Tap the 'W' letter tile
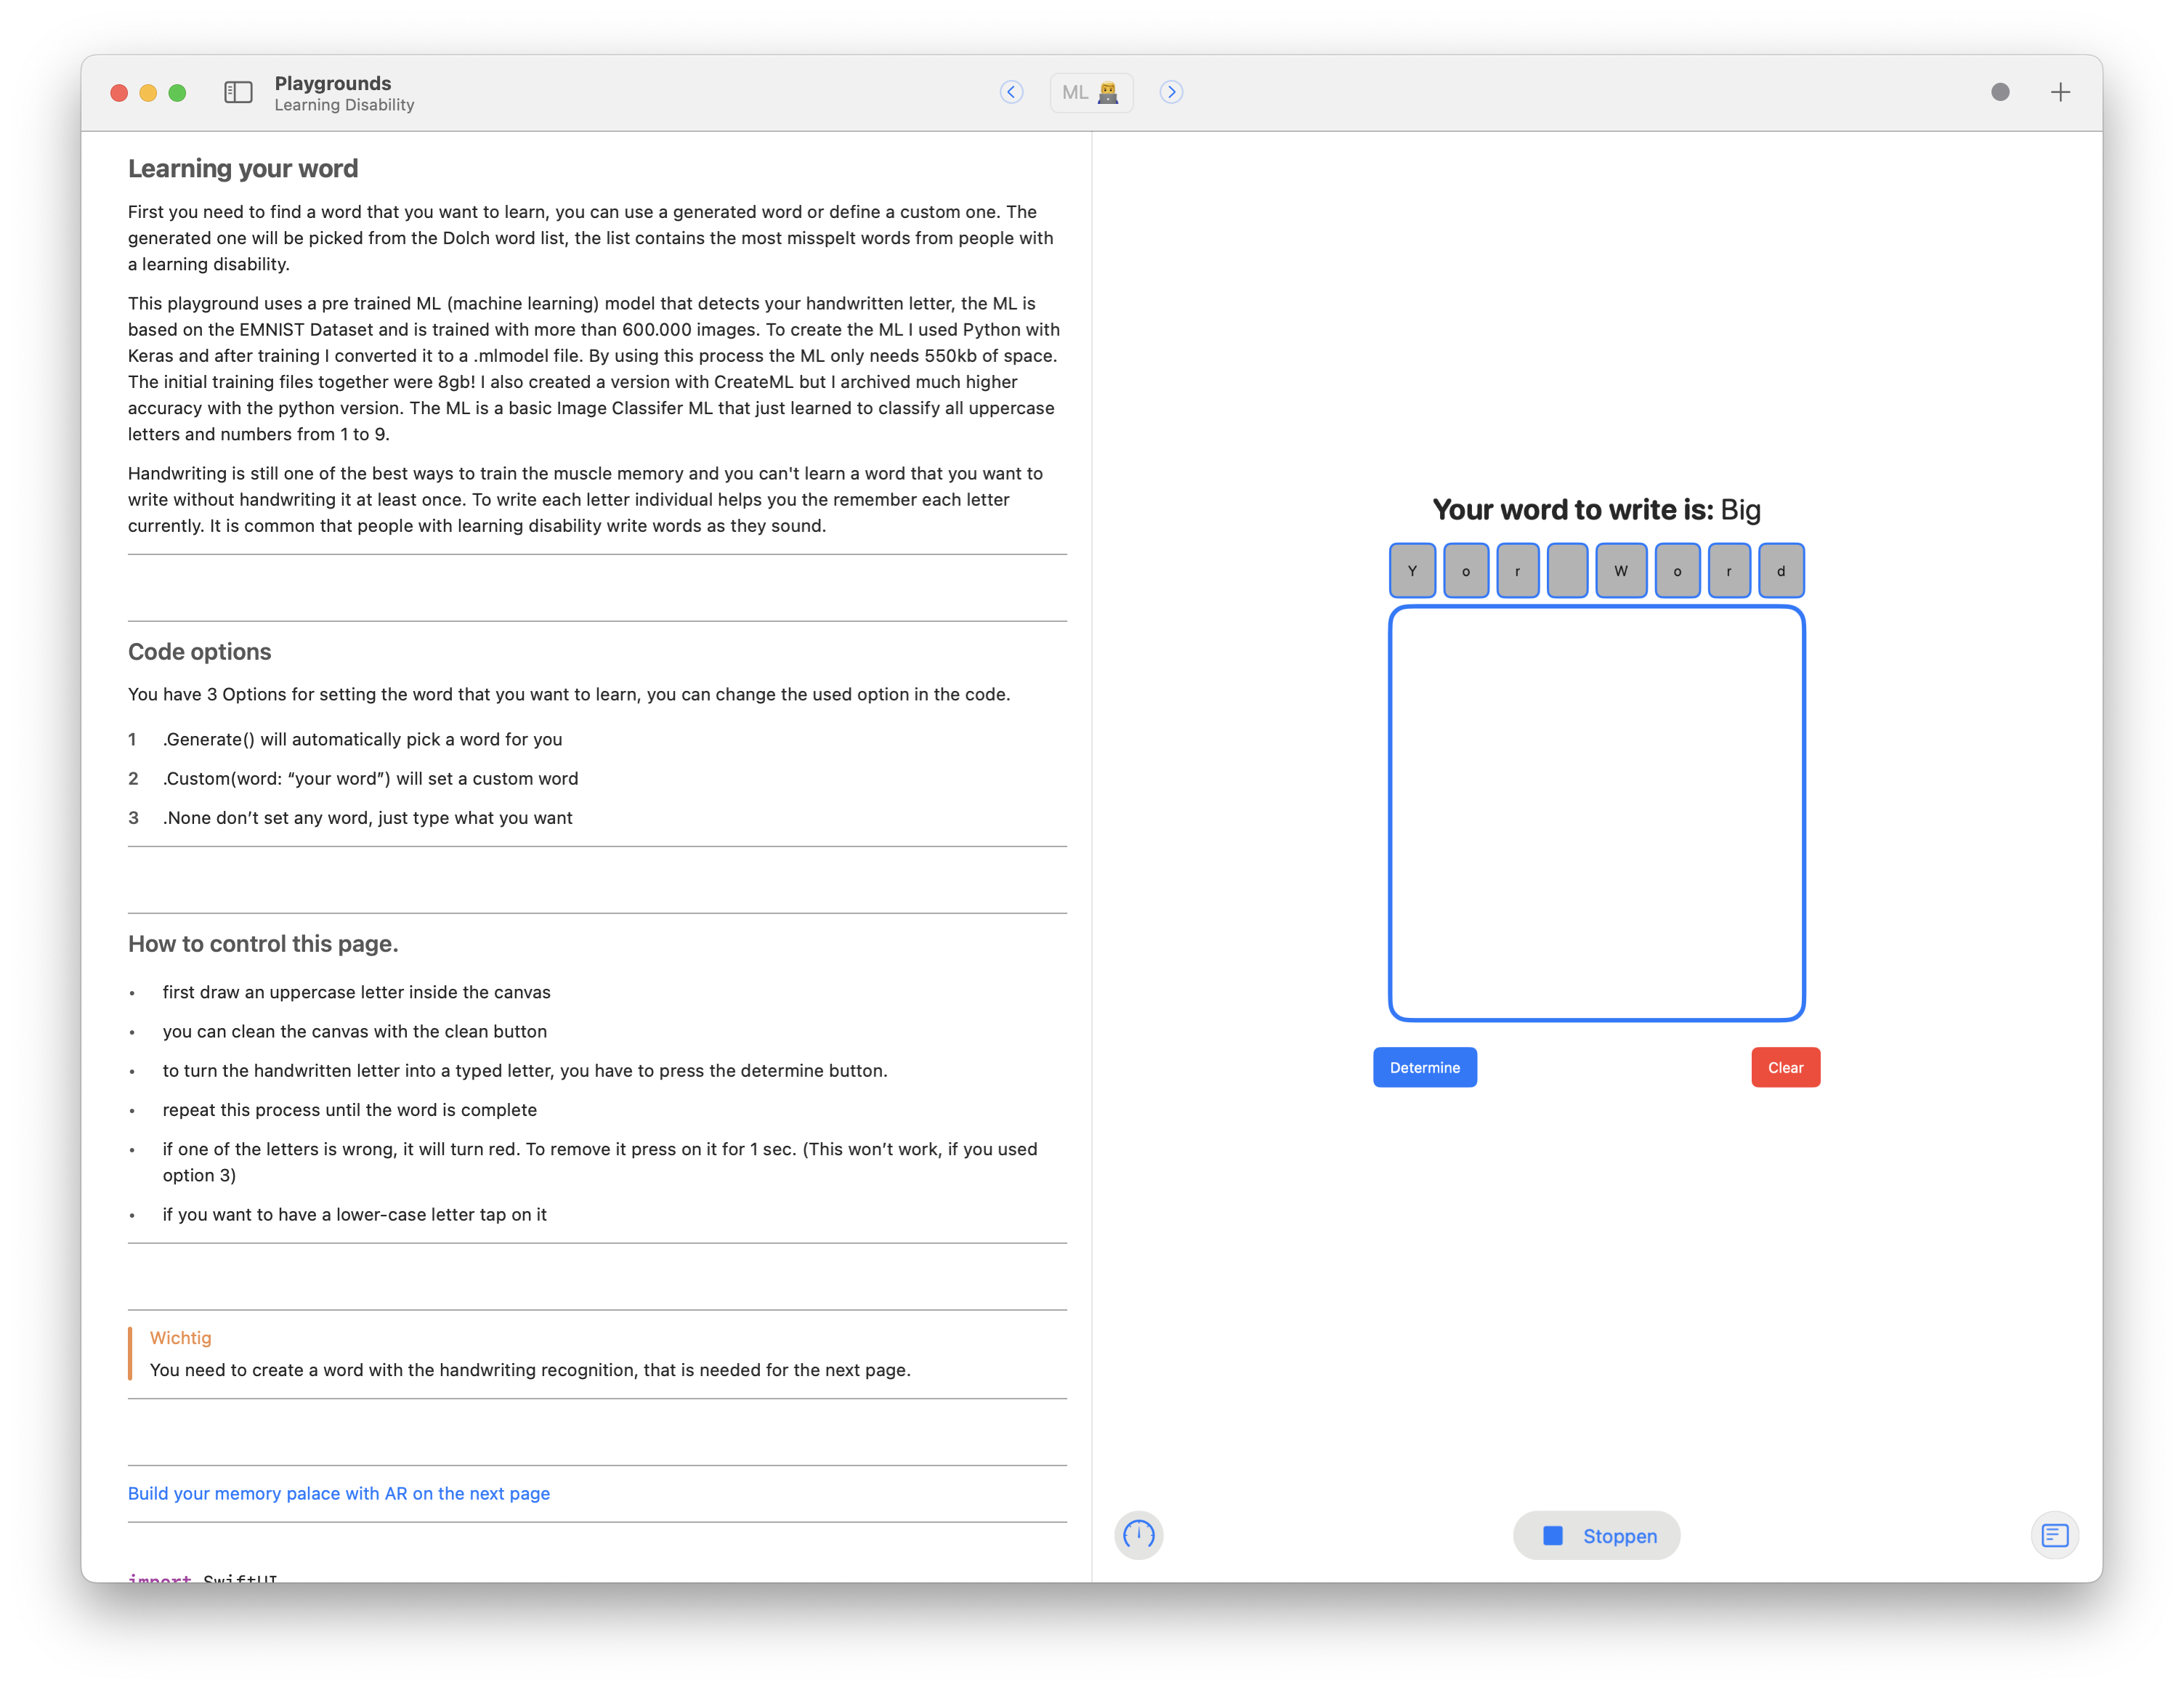 point(1620,571)
